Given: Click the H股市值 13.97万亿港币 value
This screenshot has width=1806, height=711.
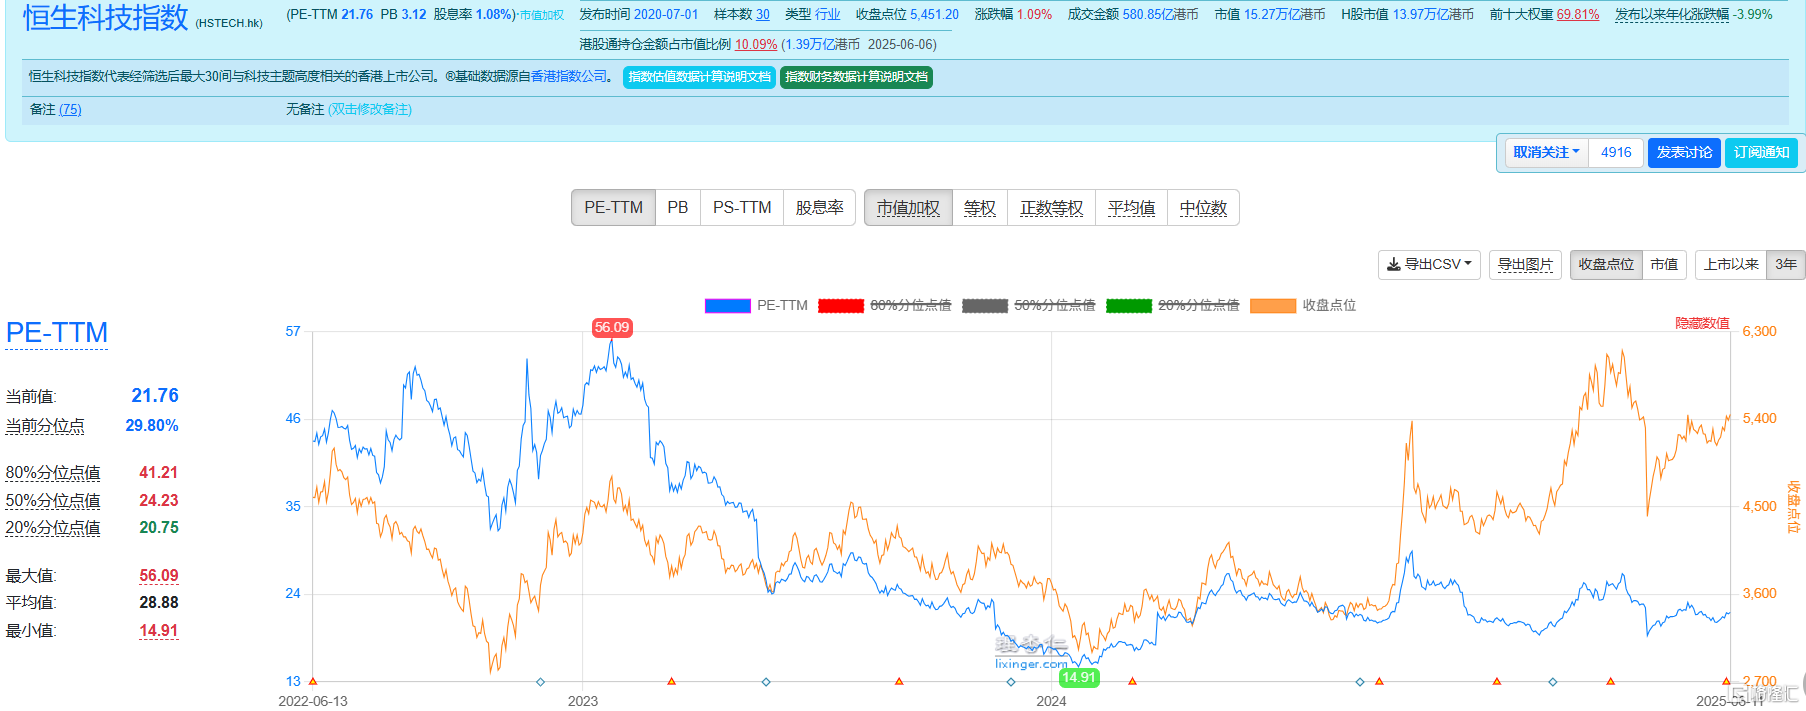Looking at the screenshot, I should click(1434, 15).
